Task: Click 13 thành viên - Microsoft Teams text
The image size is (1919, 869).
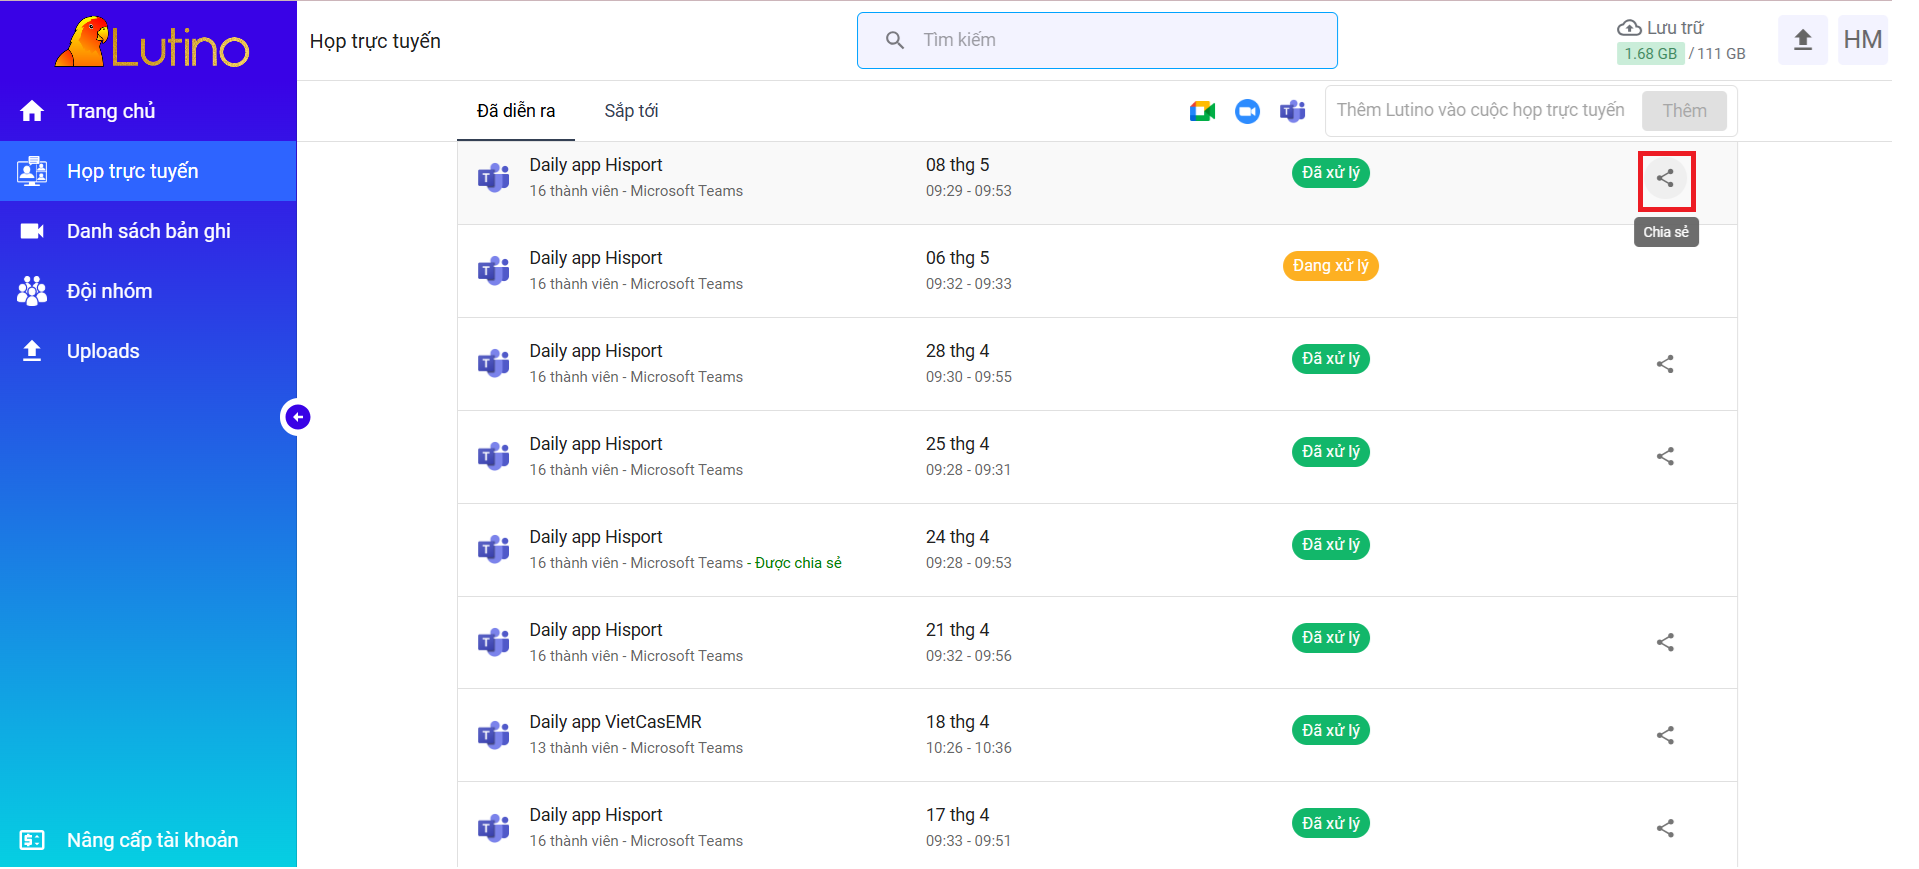Action: point(636,748)
